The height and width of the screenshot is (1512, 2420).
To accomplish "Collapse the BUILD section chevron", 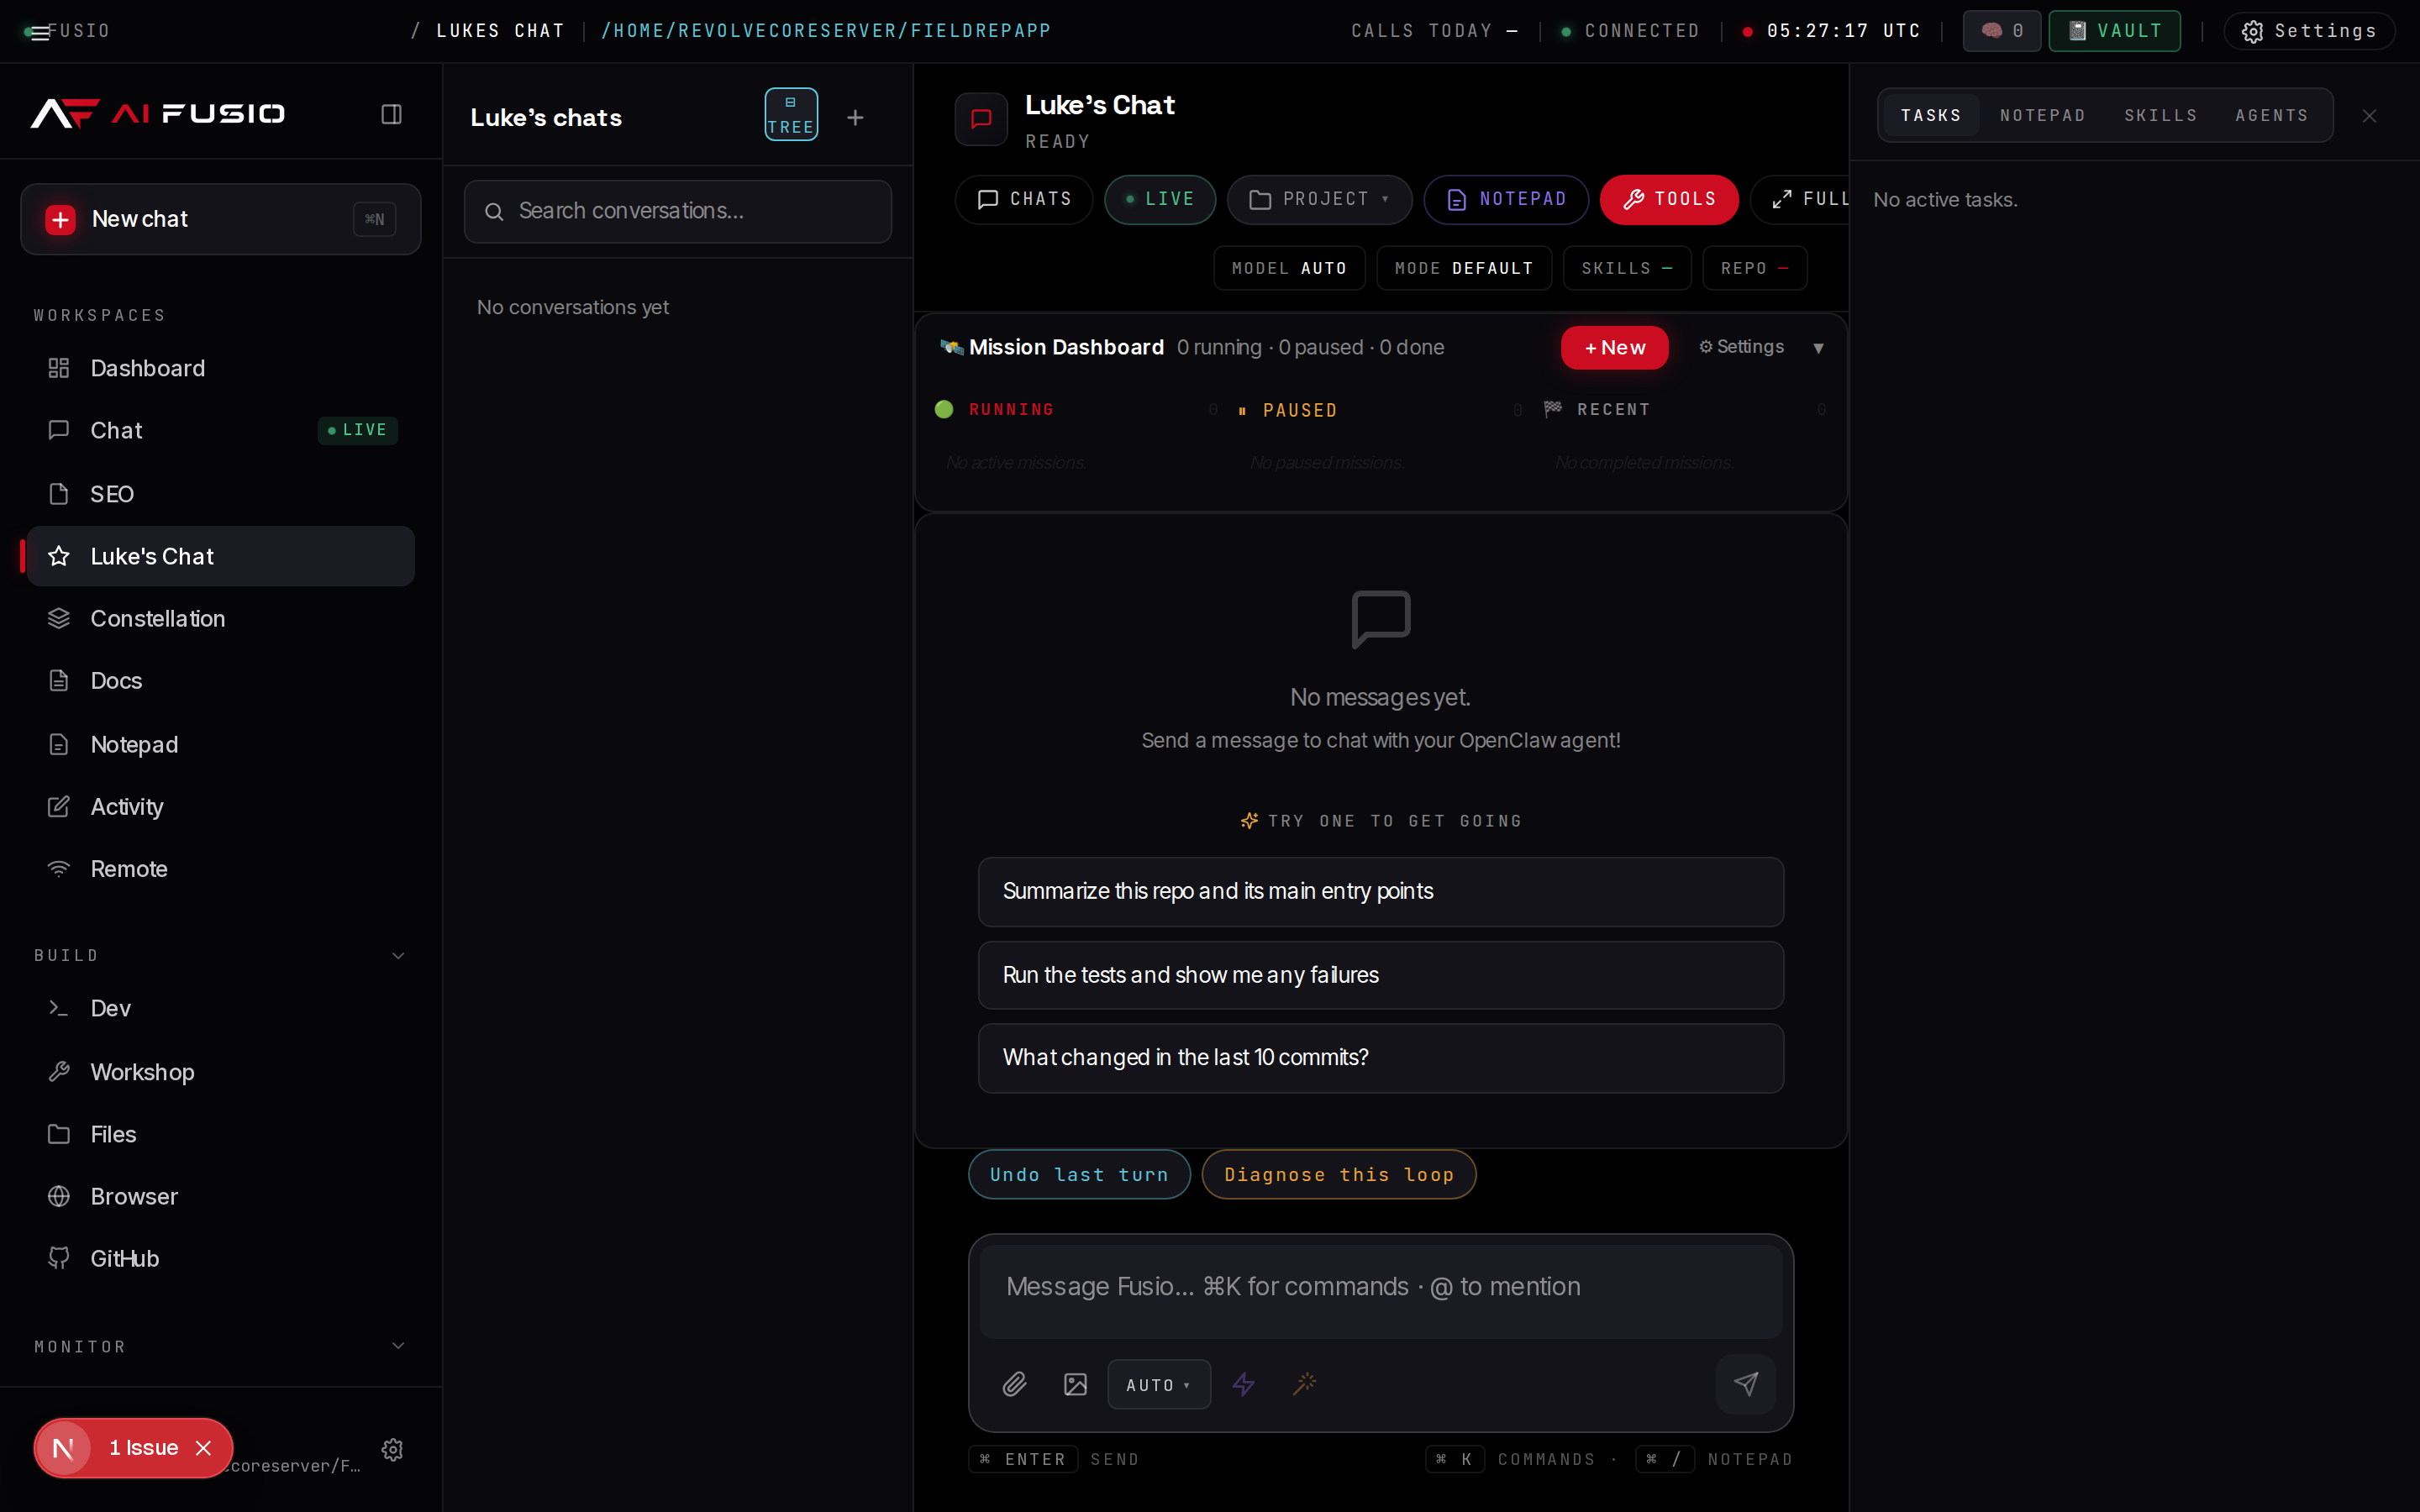I will 398,956.
